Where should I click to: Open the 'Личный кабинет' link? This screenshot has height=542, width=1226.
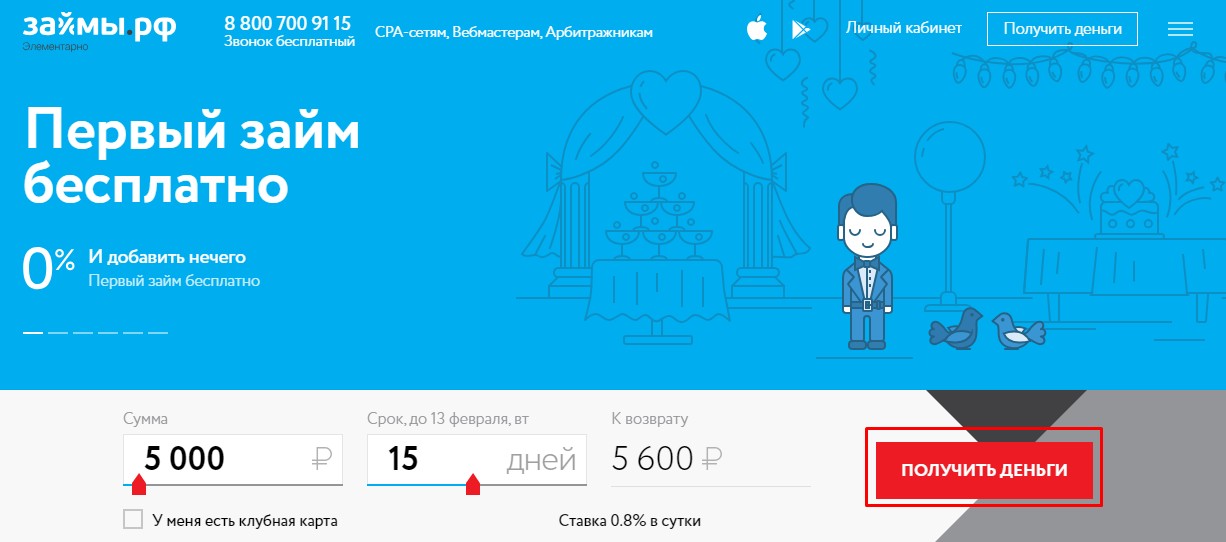click(x=904, y=28)
